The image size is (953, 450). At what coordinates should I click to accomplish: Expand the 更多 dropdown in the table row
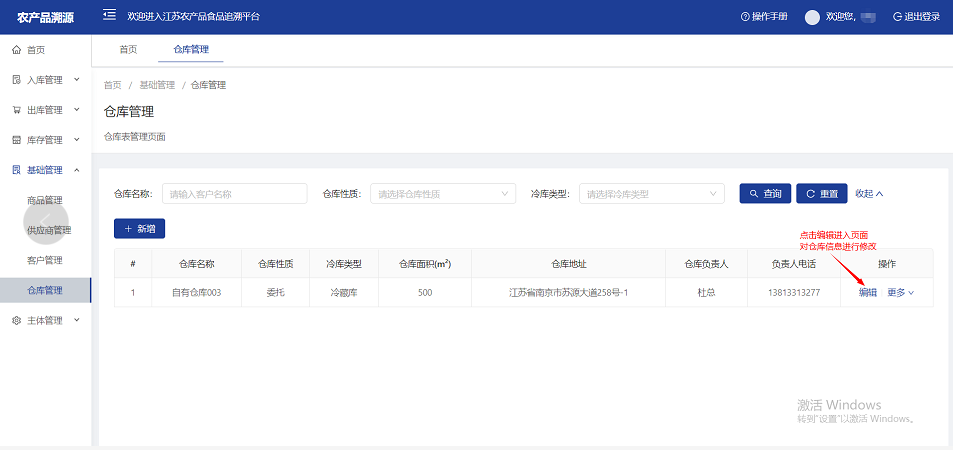click(x=901, y=293)
